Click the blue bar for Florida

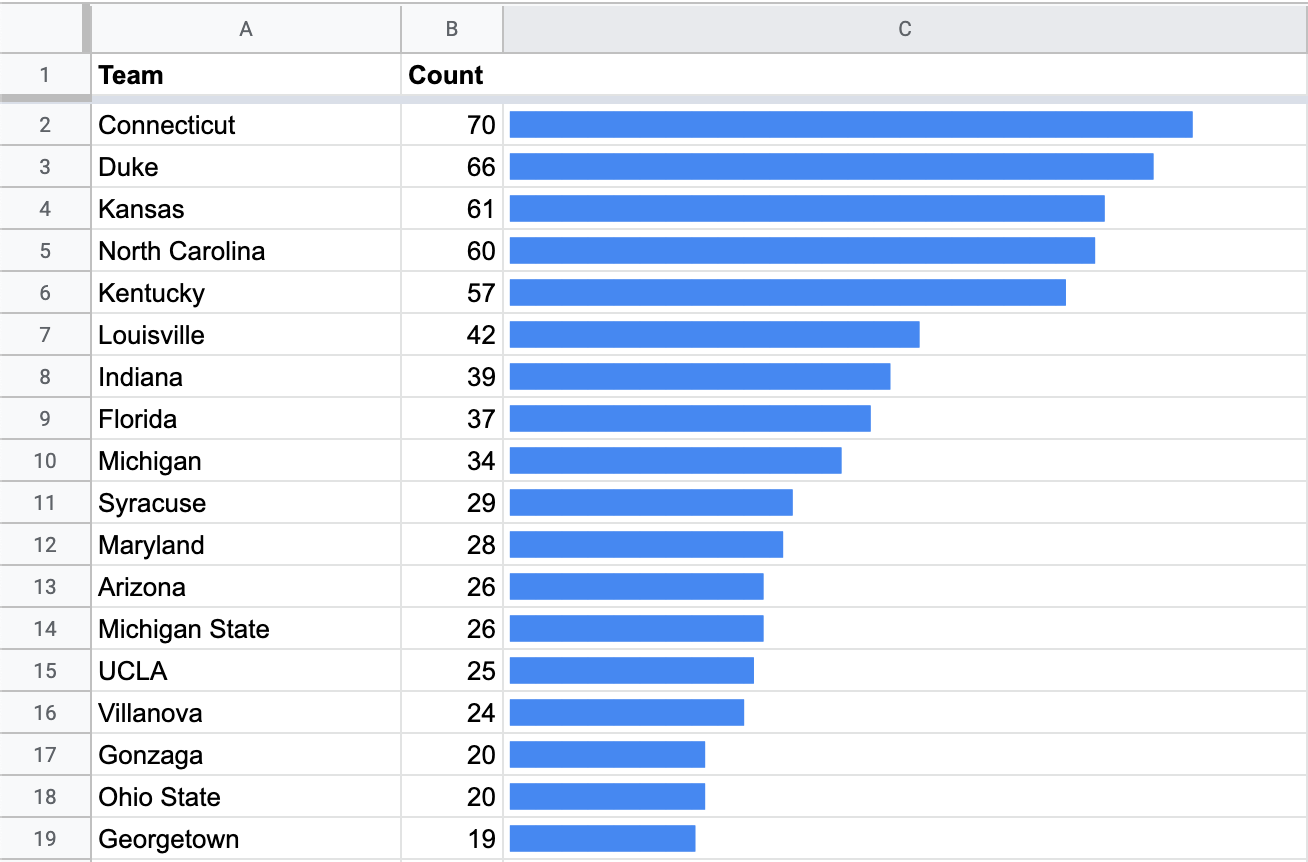click(x=690, y=419)
